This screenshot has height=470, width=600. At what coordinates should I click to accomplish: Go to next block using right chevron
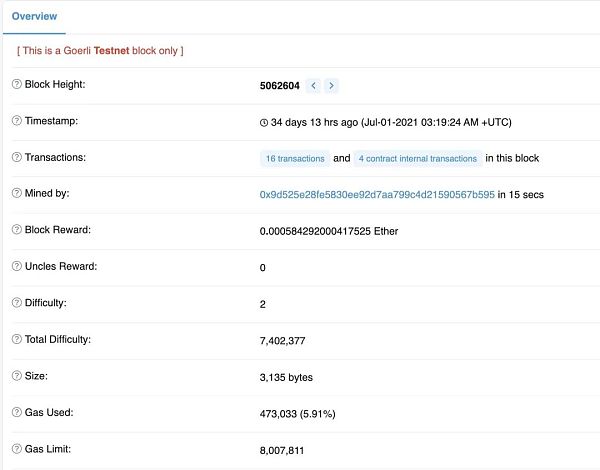pyautogui.click(x=331, y=86)
